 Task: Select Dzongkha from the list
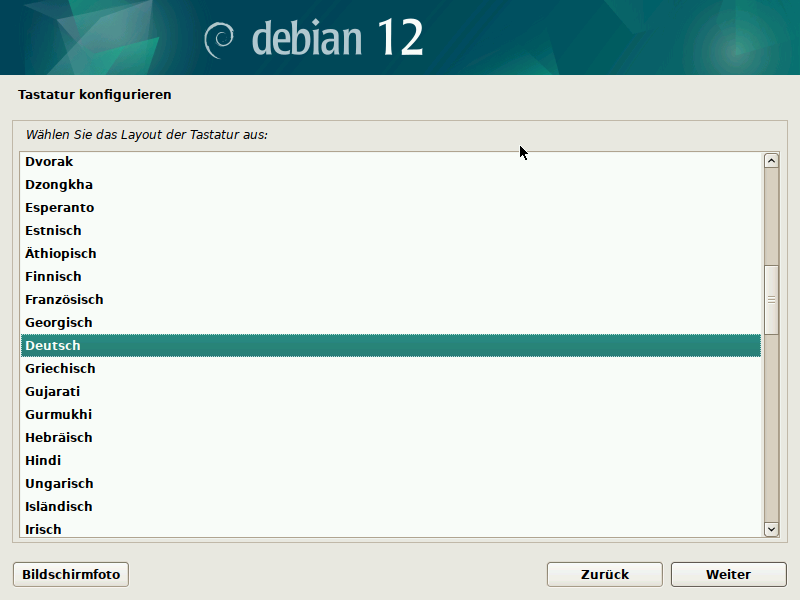coord(59,185)
